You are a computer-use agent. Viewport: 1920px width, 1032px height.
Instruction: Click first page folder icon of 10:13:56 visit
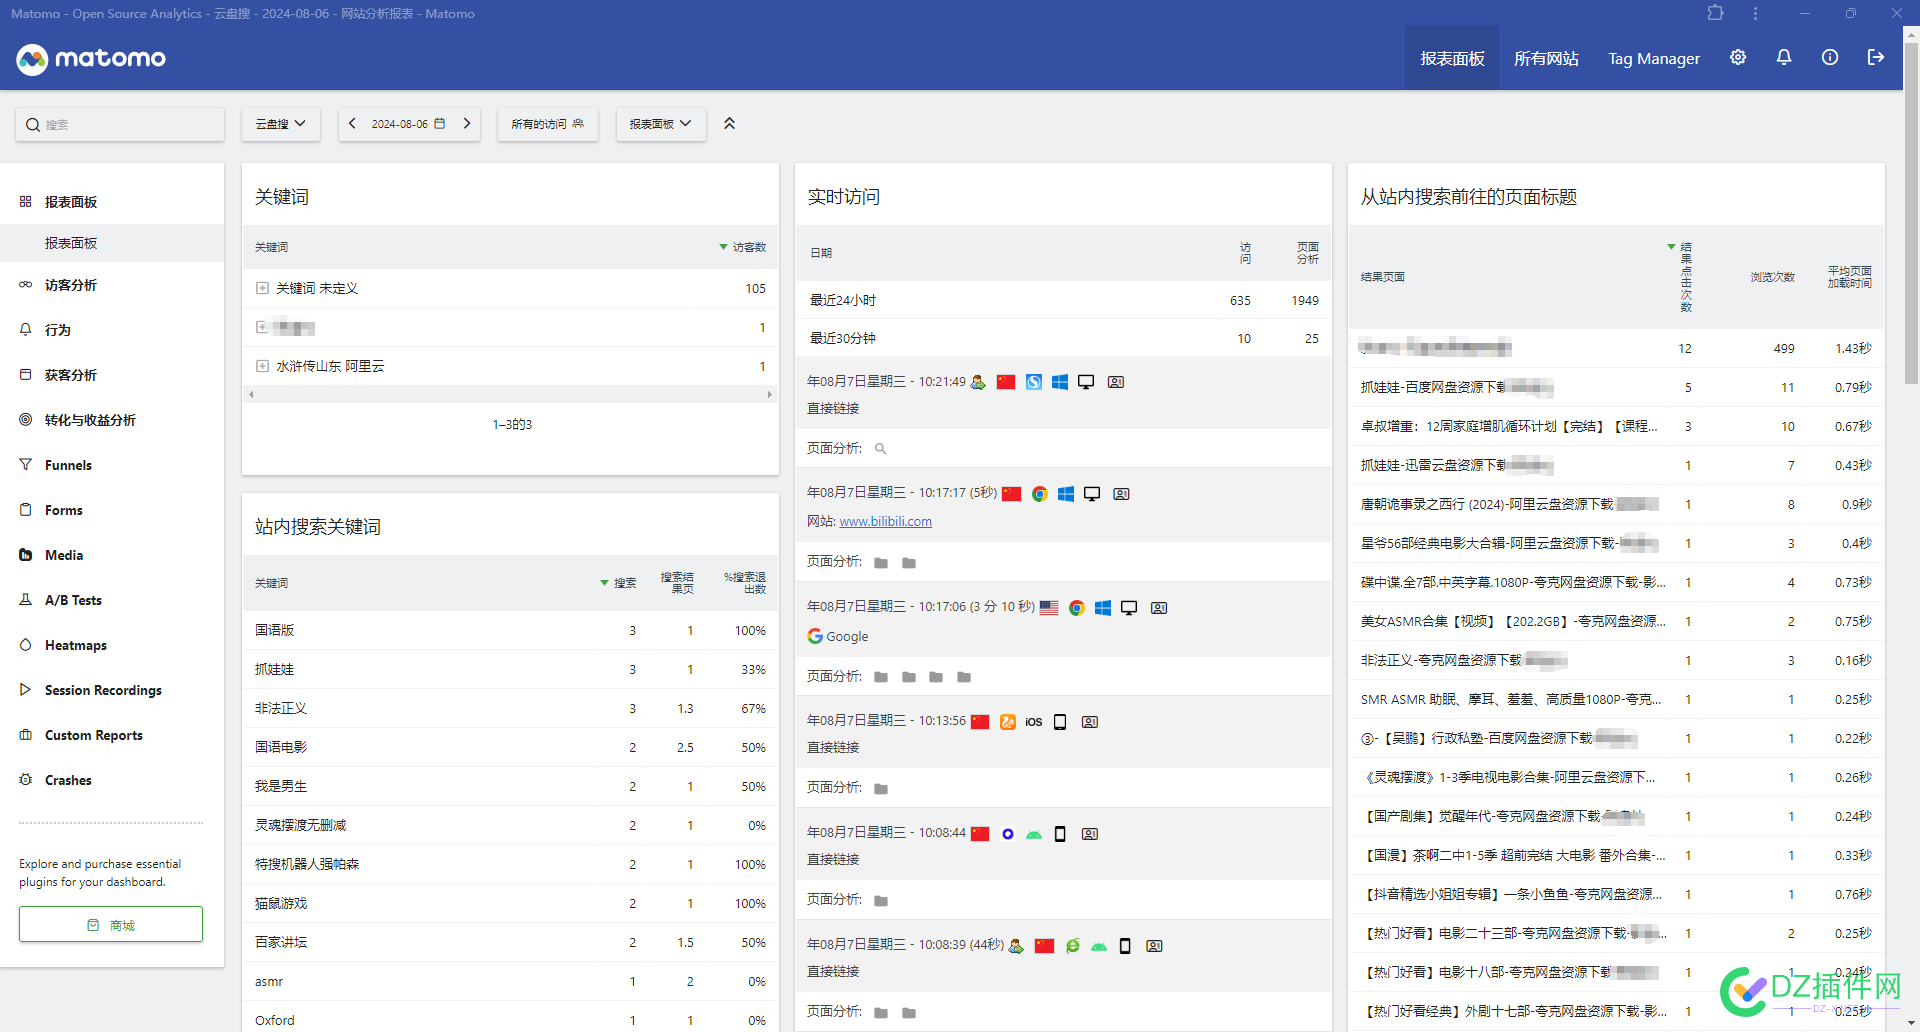(881, 789)
